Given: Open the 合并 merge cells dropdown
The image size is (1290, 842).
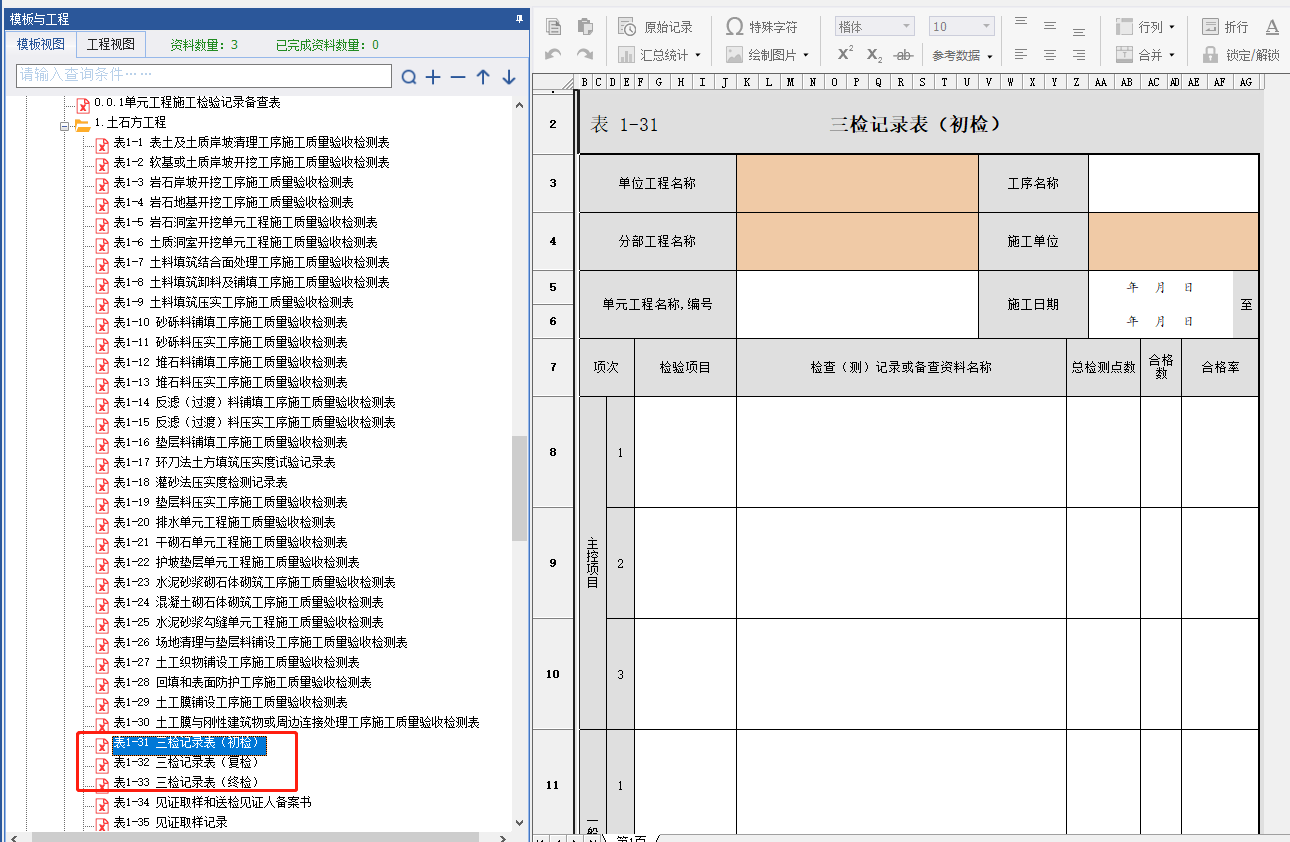Looking at the screenshot, I should pos(1146,55).
